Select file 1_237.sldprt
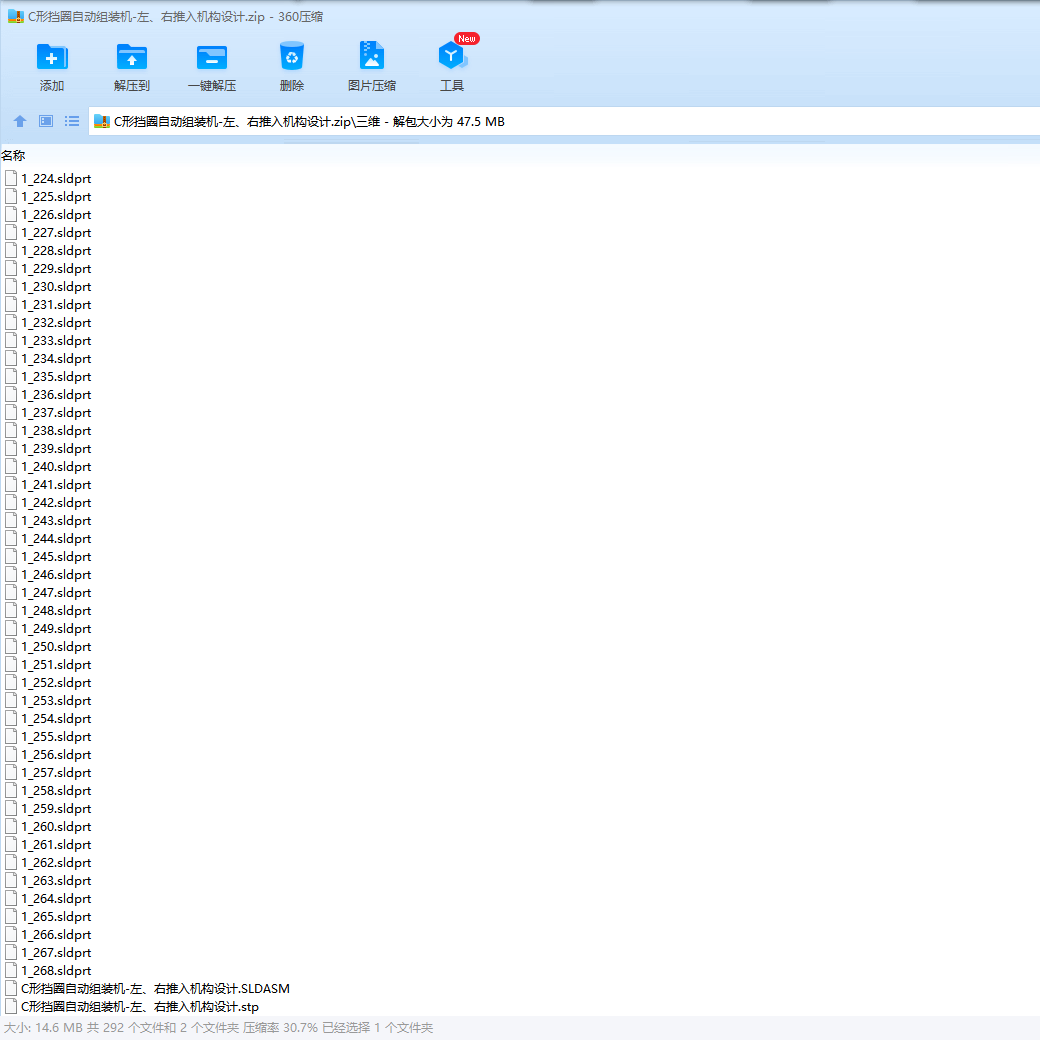 [56, 413]
